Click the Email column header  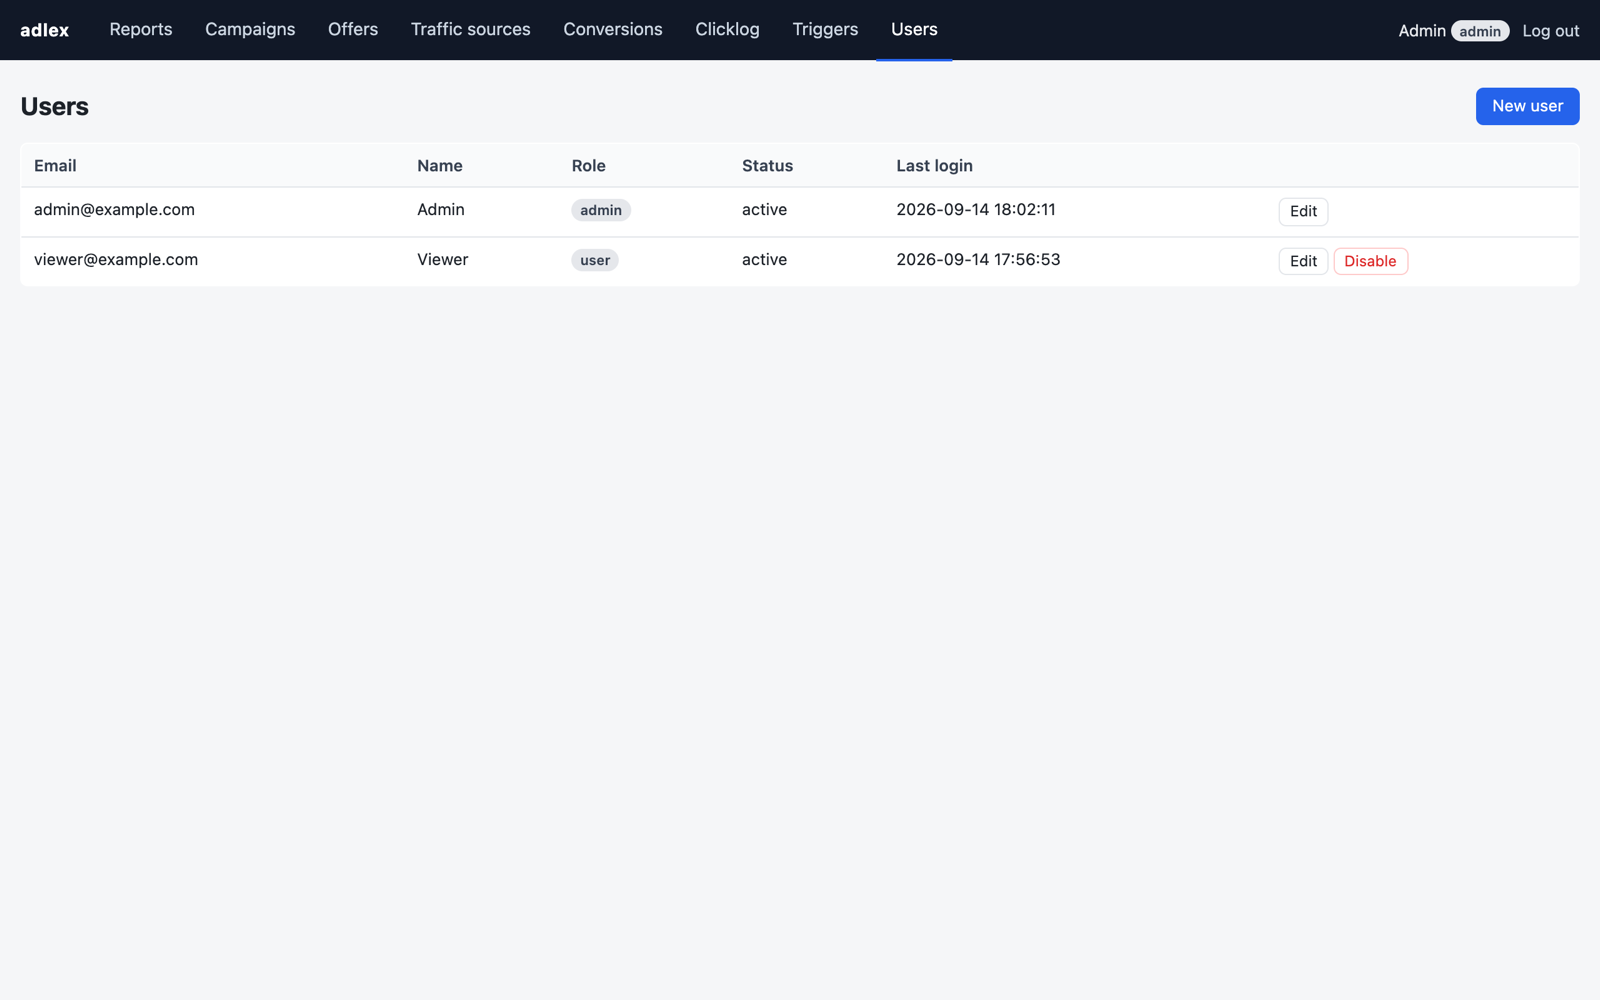click(55, 166)
